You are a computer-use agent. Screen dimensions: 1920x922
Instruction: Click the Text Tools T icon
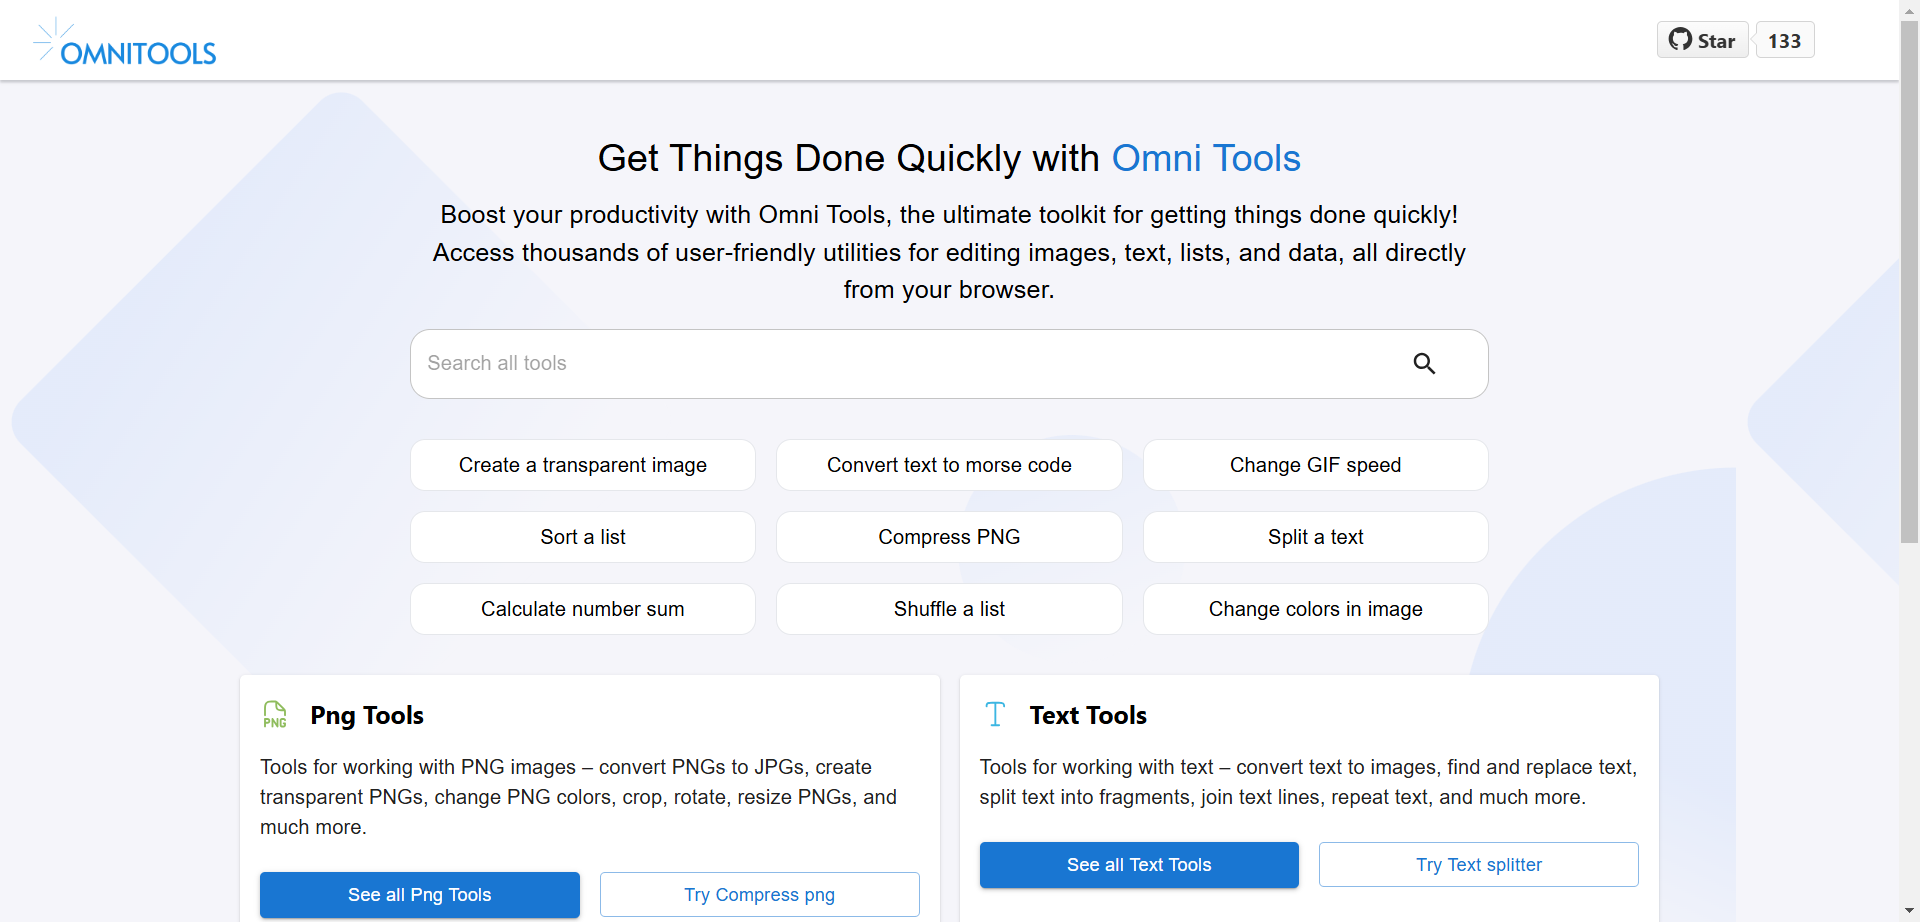click(x=995, y=715)
